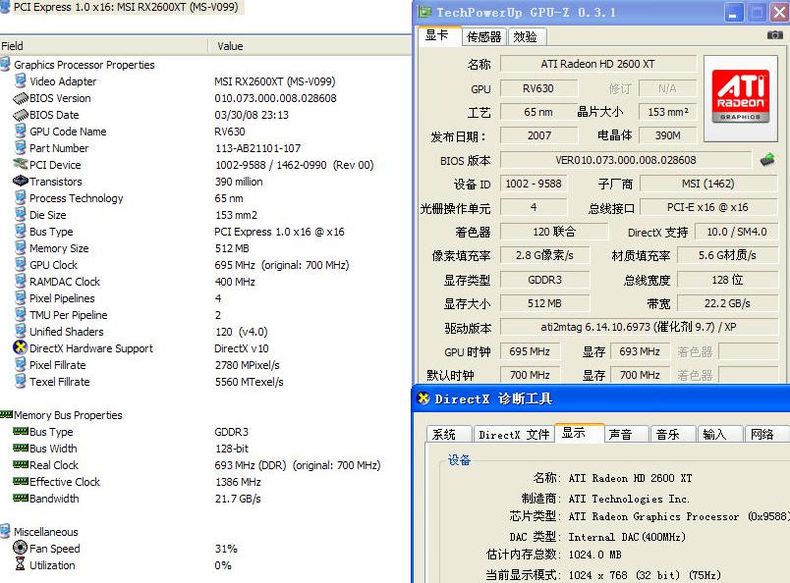Switch to the 传感器 tab in GPU-Z

484,37
